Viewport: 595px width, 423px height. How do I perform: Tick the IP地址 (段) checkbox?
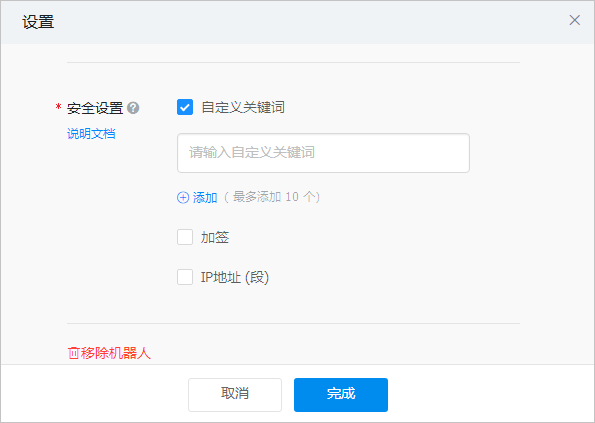tap(185, 277)
